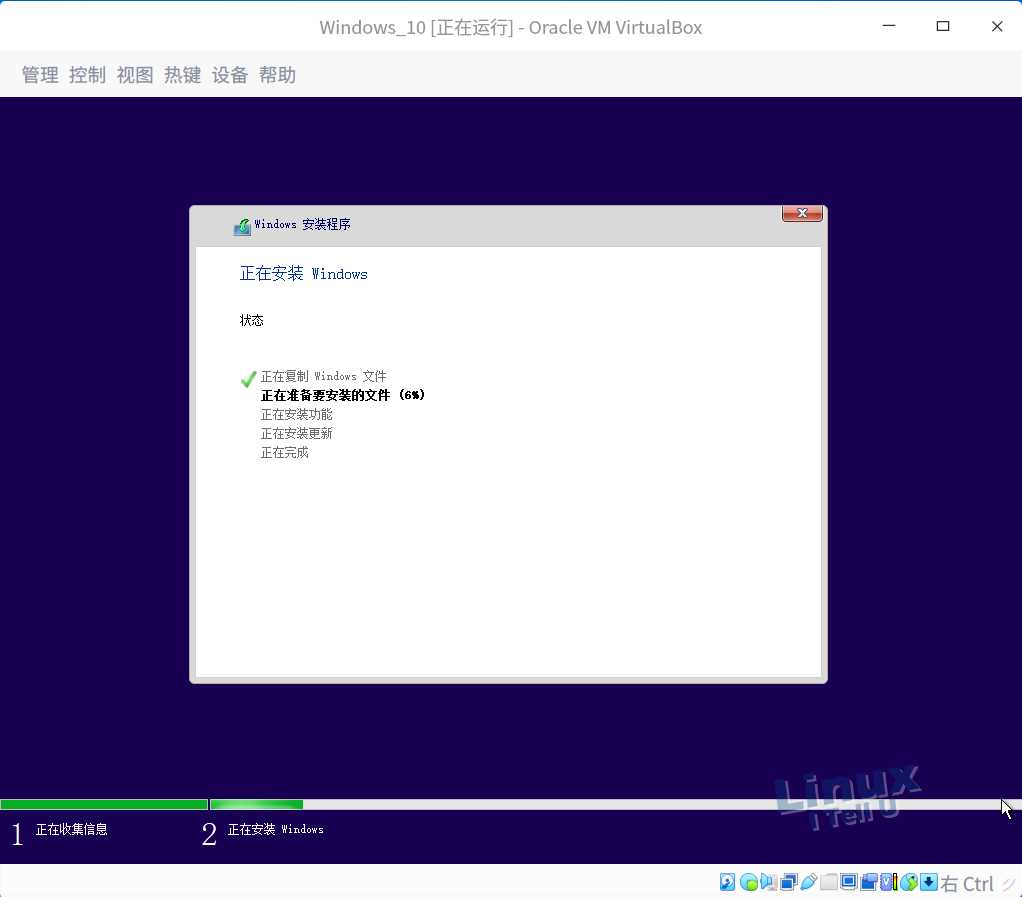This screenshot has height=897, width=1022.
Task: Click the 正在收集信息 stage label
Action: point(72,829)
